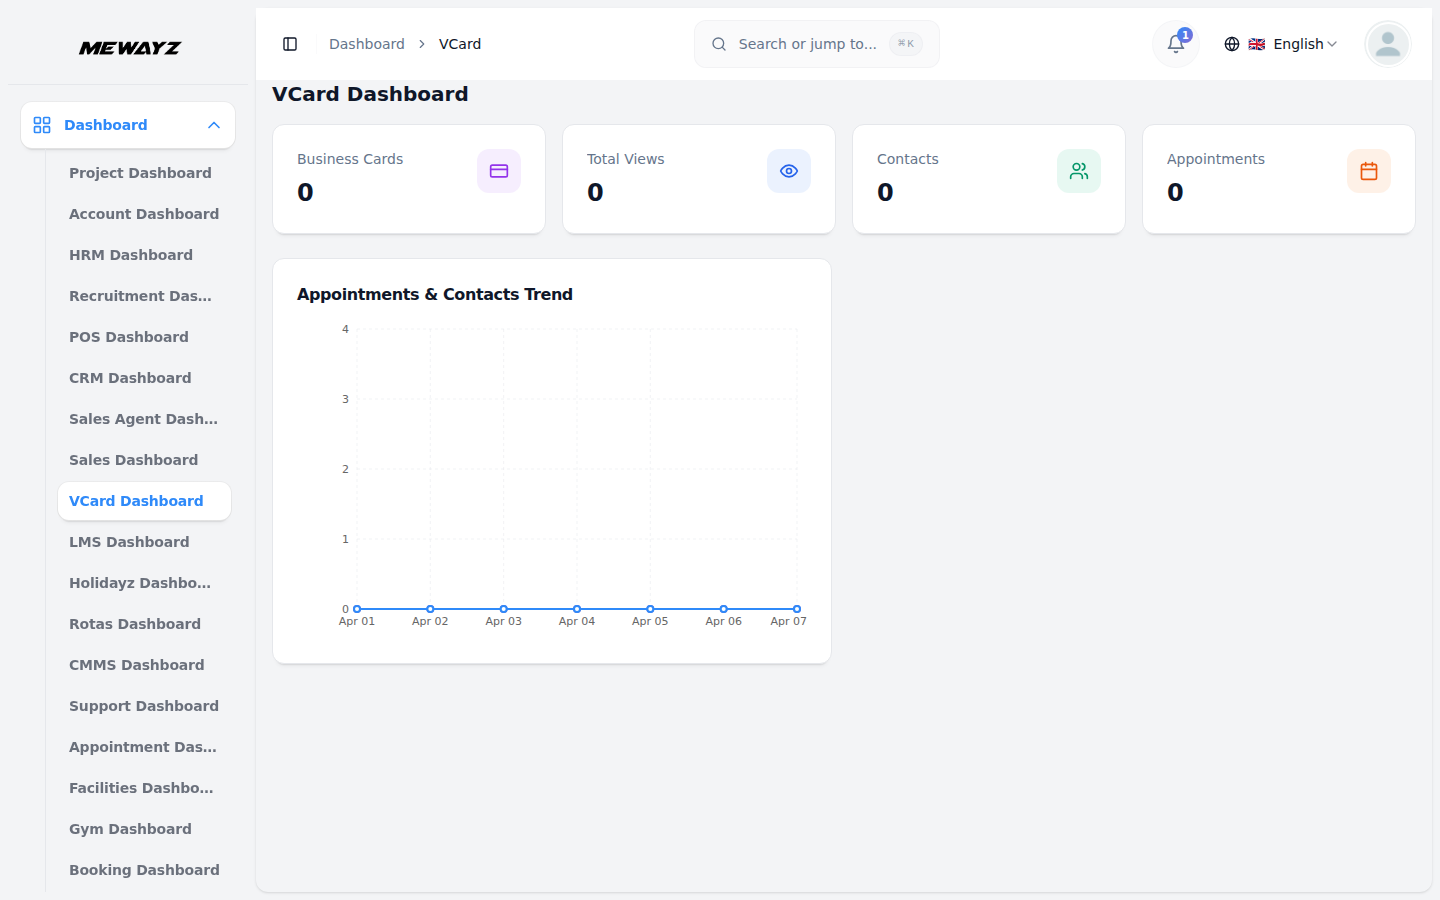Viewport: 1440px width, 900px height.
Task: Click the globe language icon
Action: coord(1232,44)
